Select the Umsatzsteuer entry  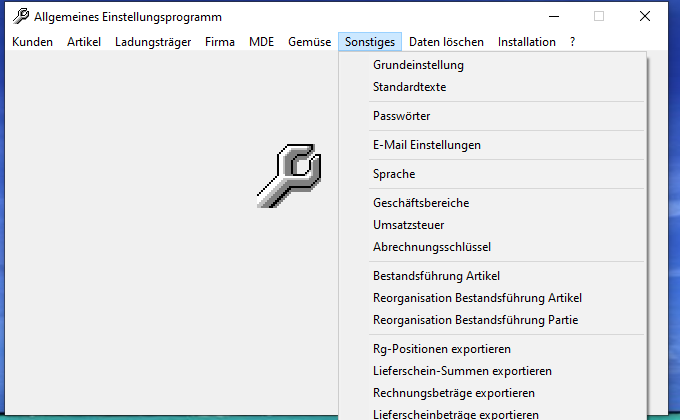click(x=493, y=226)
